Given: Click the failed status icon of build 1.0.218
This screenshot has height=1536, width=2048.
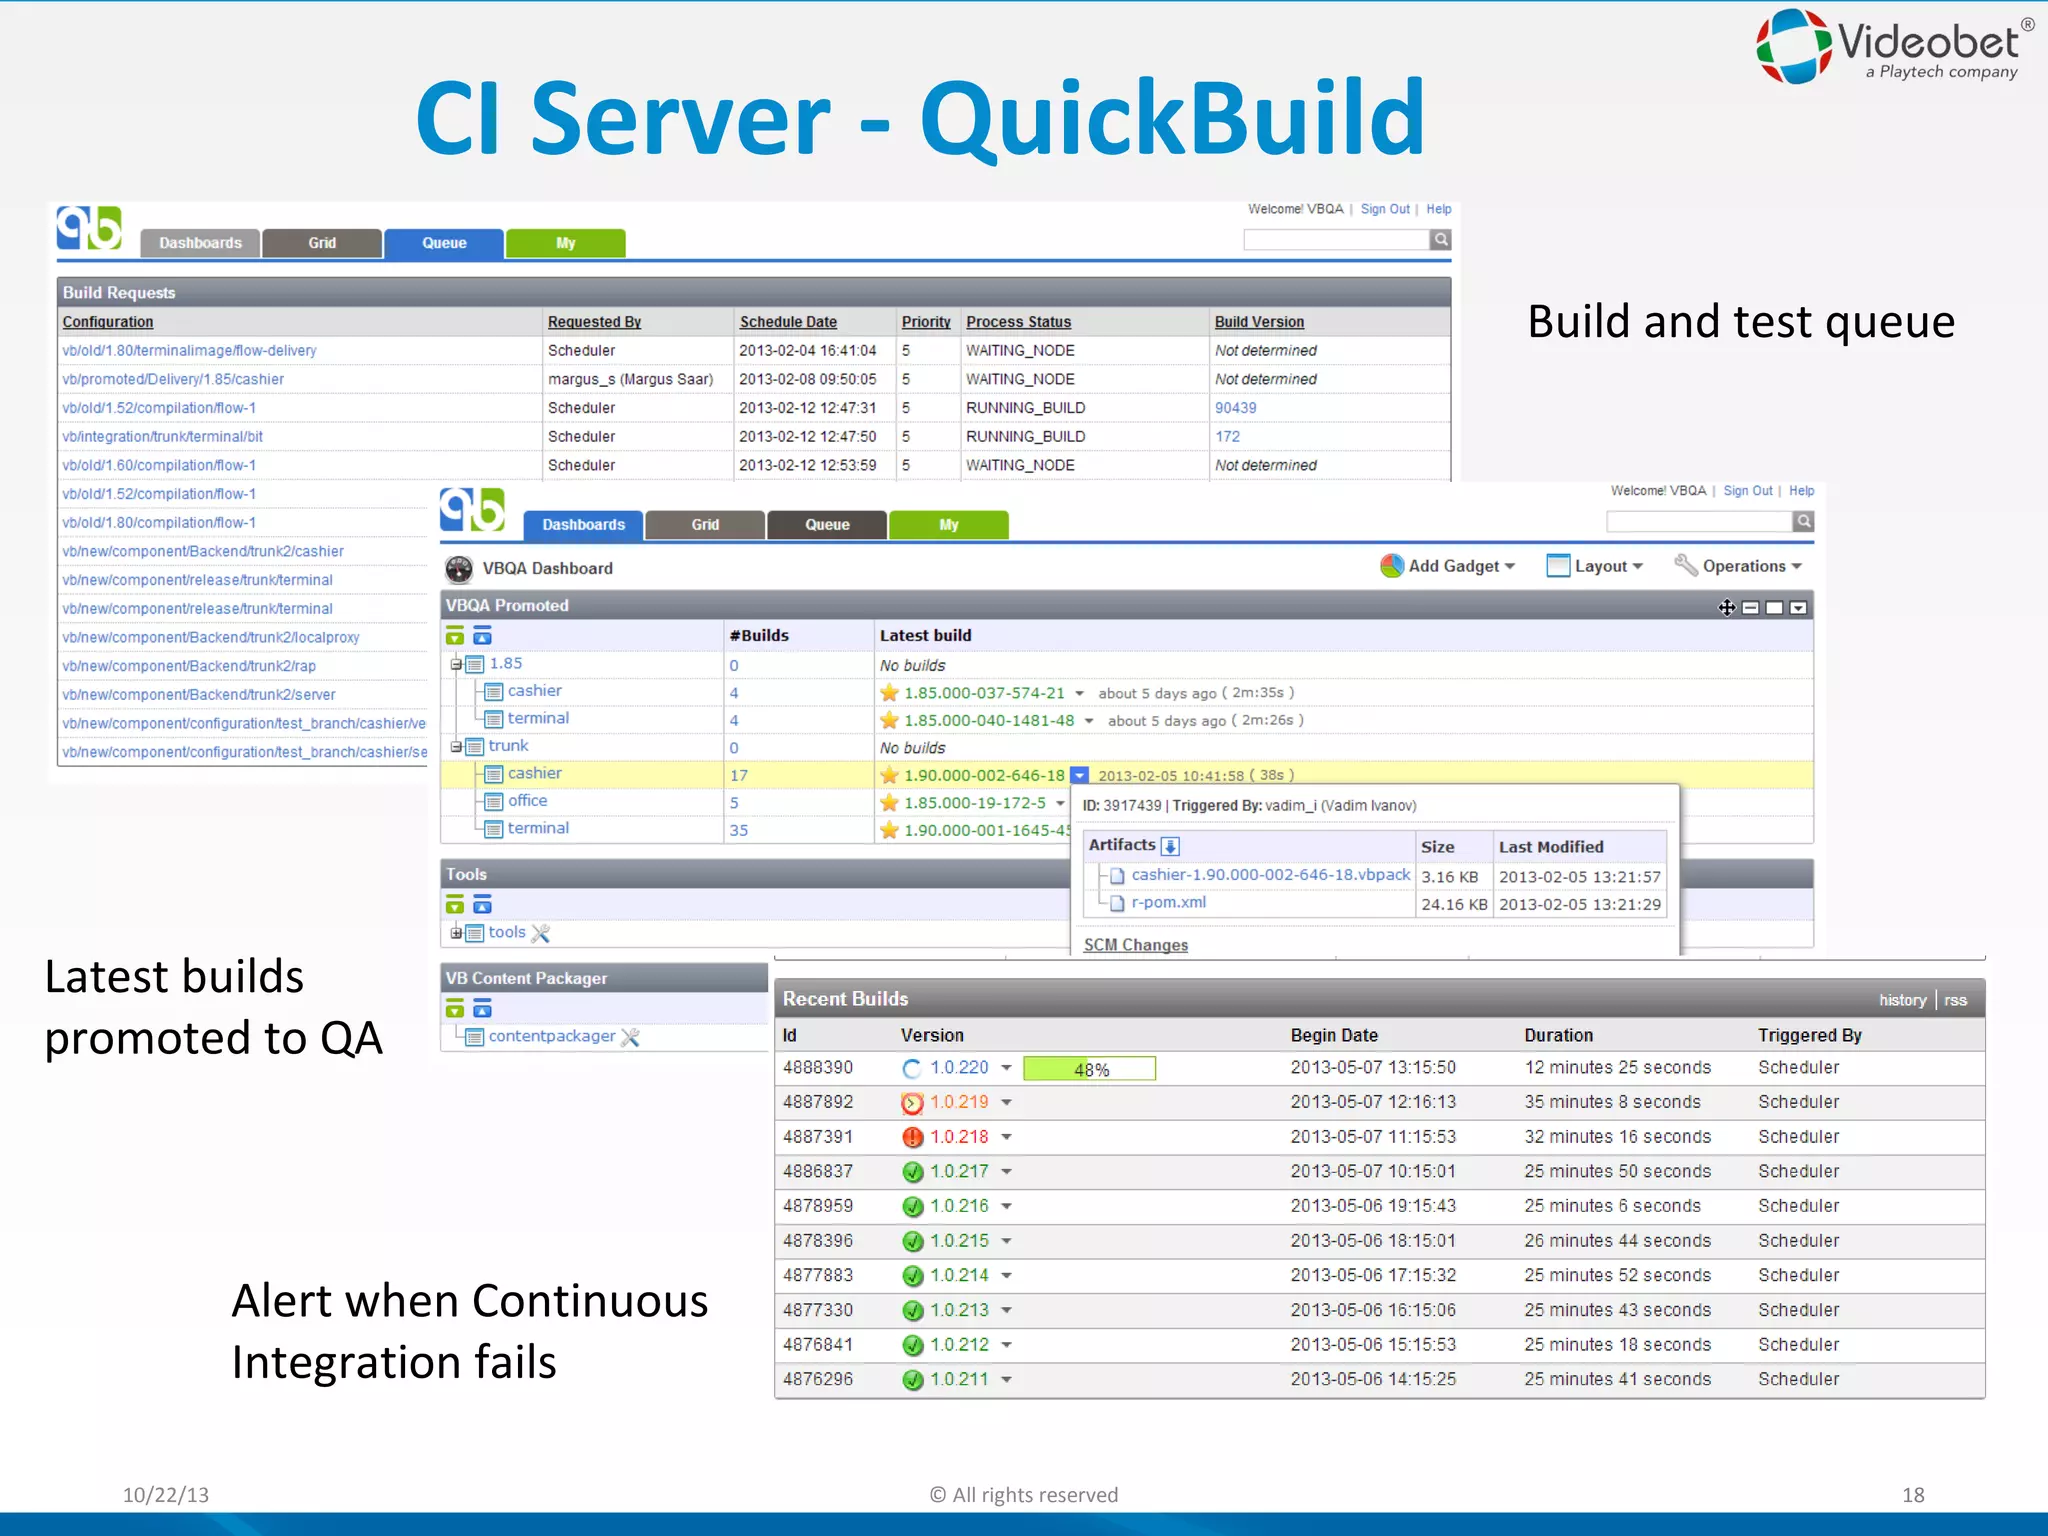Looking at the screenshot, I should pos(912,1138).
